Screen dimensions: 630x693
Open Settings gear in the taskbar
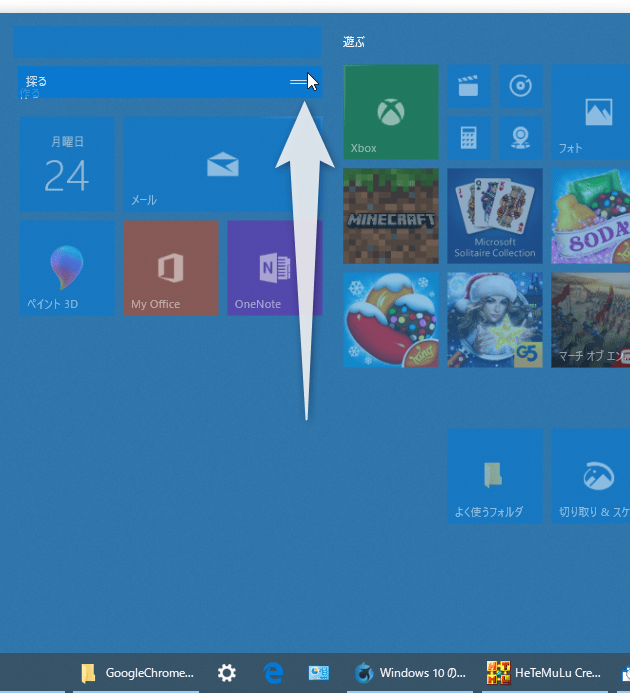pyautogui.click(x=227, y=673)
